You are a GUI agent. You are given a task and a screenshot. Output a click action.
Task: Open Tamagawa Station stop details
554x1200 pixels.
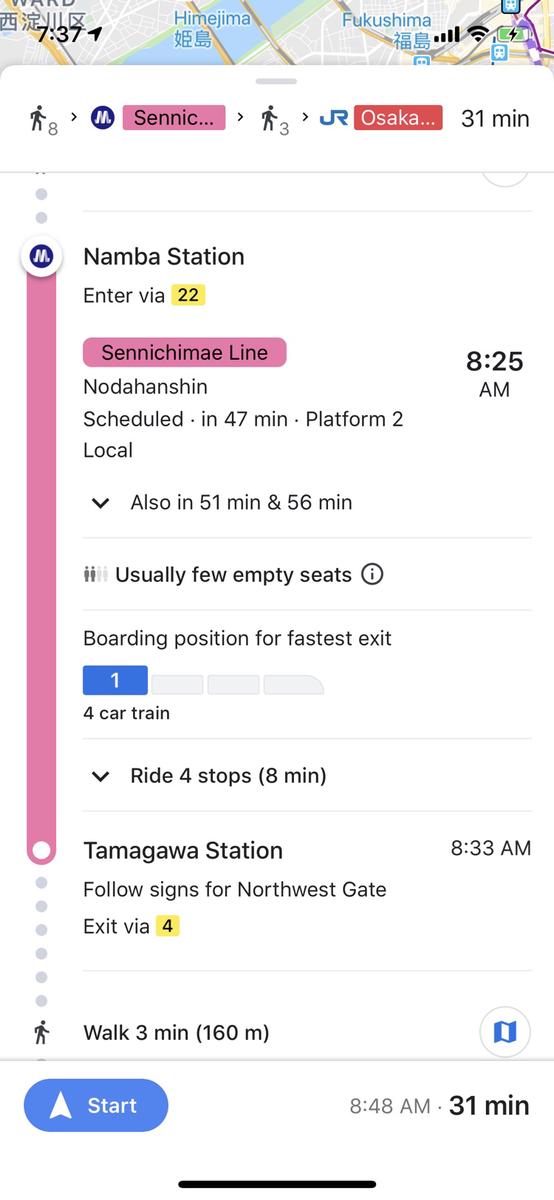pos(183,850)
